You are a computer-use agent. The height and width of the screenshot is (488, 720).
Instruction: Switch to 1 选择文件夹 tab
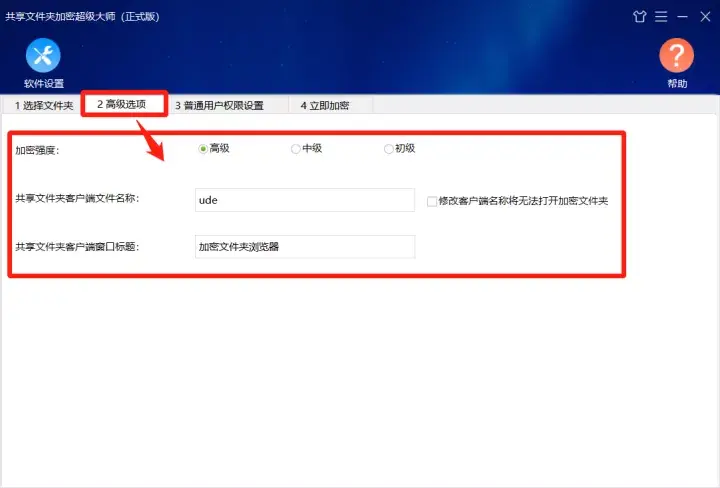click(x=44, y=106)
